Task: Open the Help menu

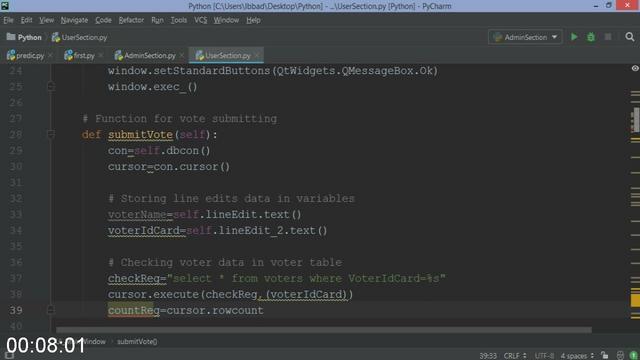Action: click(x=253, y=20)
